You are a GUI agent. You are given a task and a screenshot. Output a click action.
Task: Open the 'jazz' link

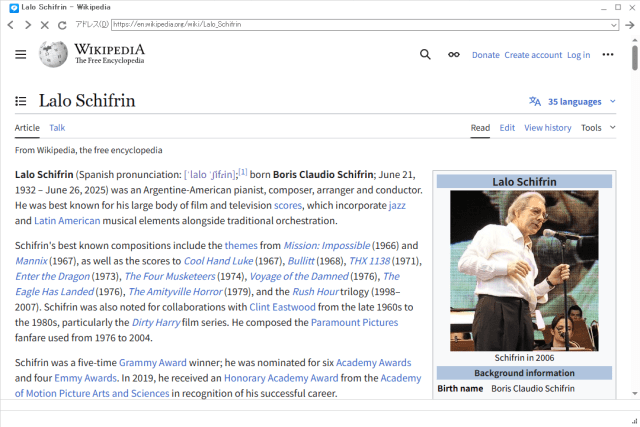click(397, 205)
